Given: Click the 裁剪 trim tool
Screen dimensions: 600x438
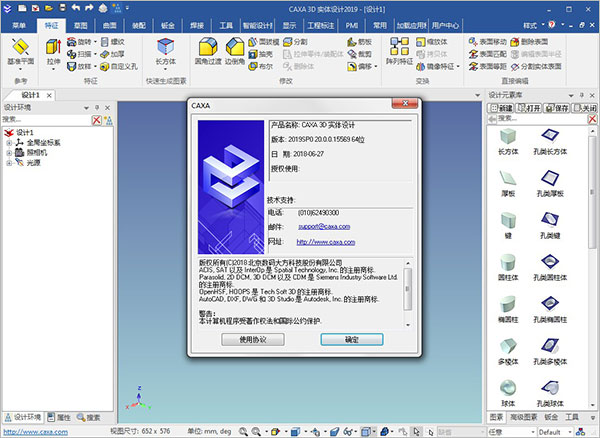Looking at the screenshot, I should click(359, 54).
